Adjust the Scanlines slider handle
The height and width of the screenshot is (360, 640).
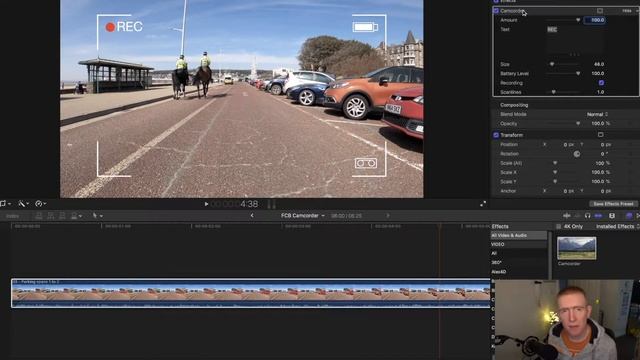pos(553,92)
